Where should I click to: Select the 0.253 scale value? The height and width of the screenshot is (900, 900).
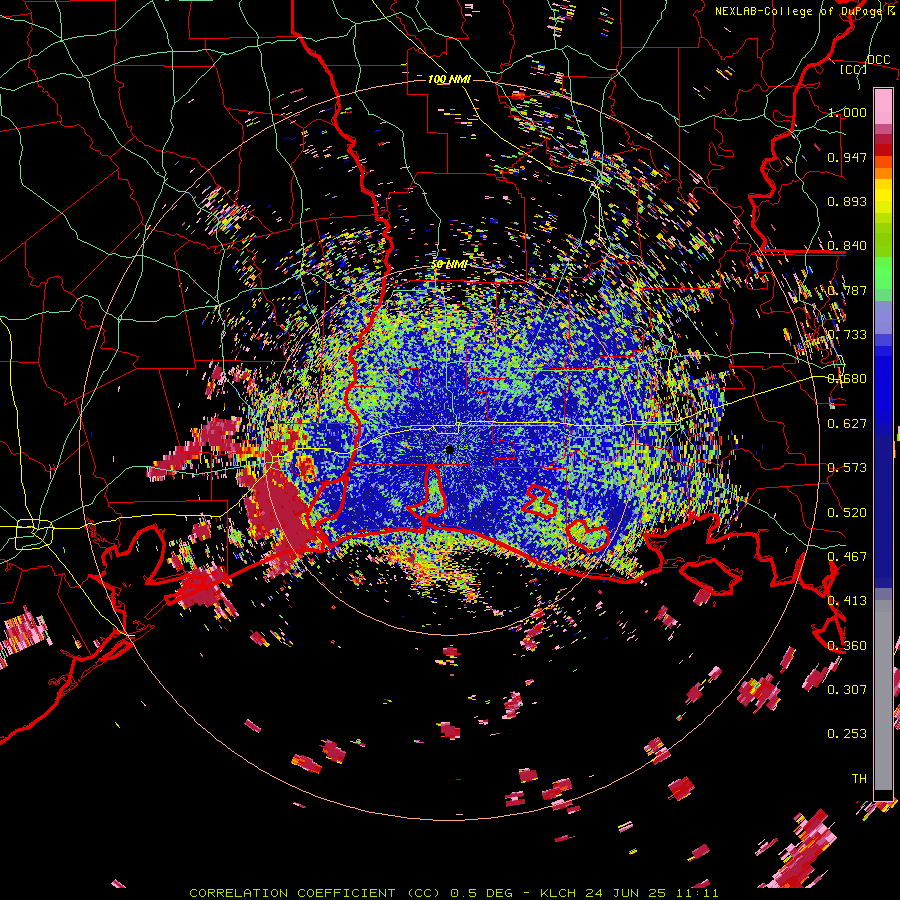point(847,734)
